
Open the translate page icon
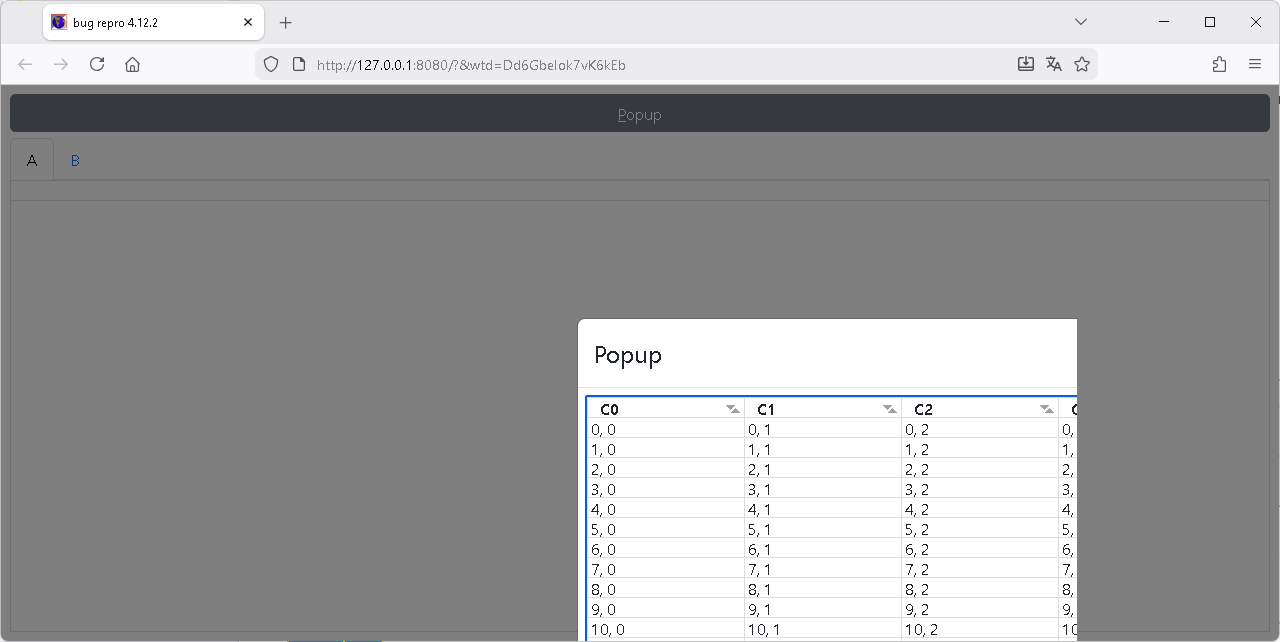[1053, 64]
